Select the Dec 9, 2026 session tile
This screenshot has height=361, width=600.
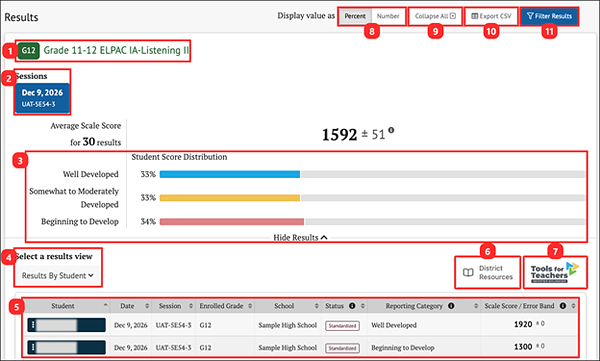coord(42,98)
